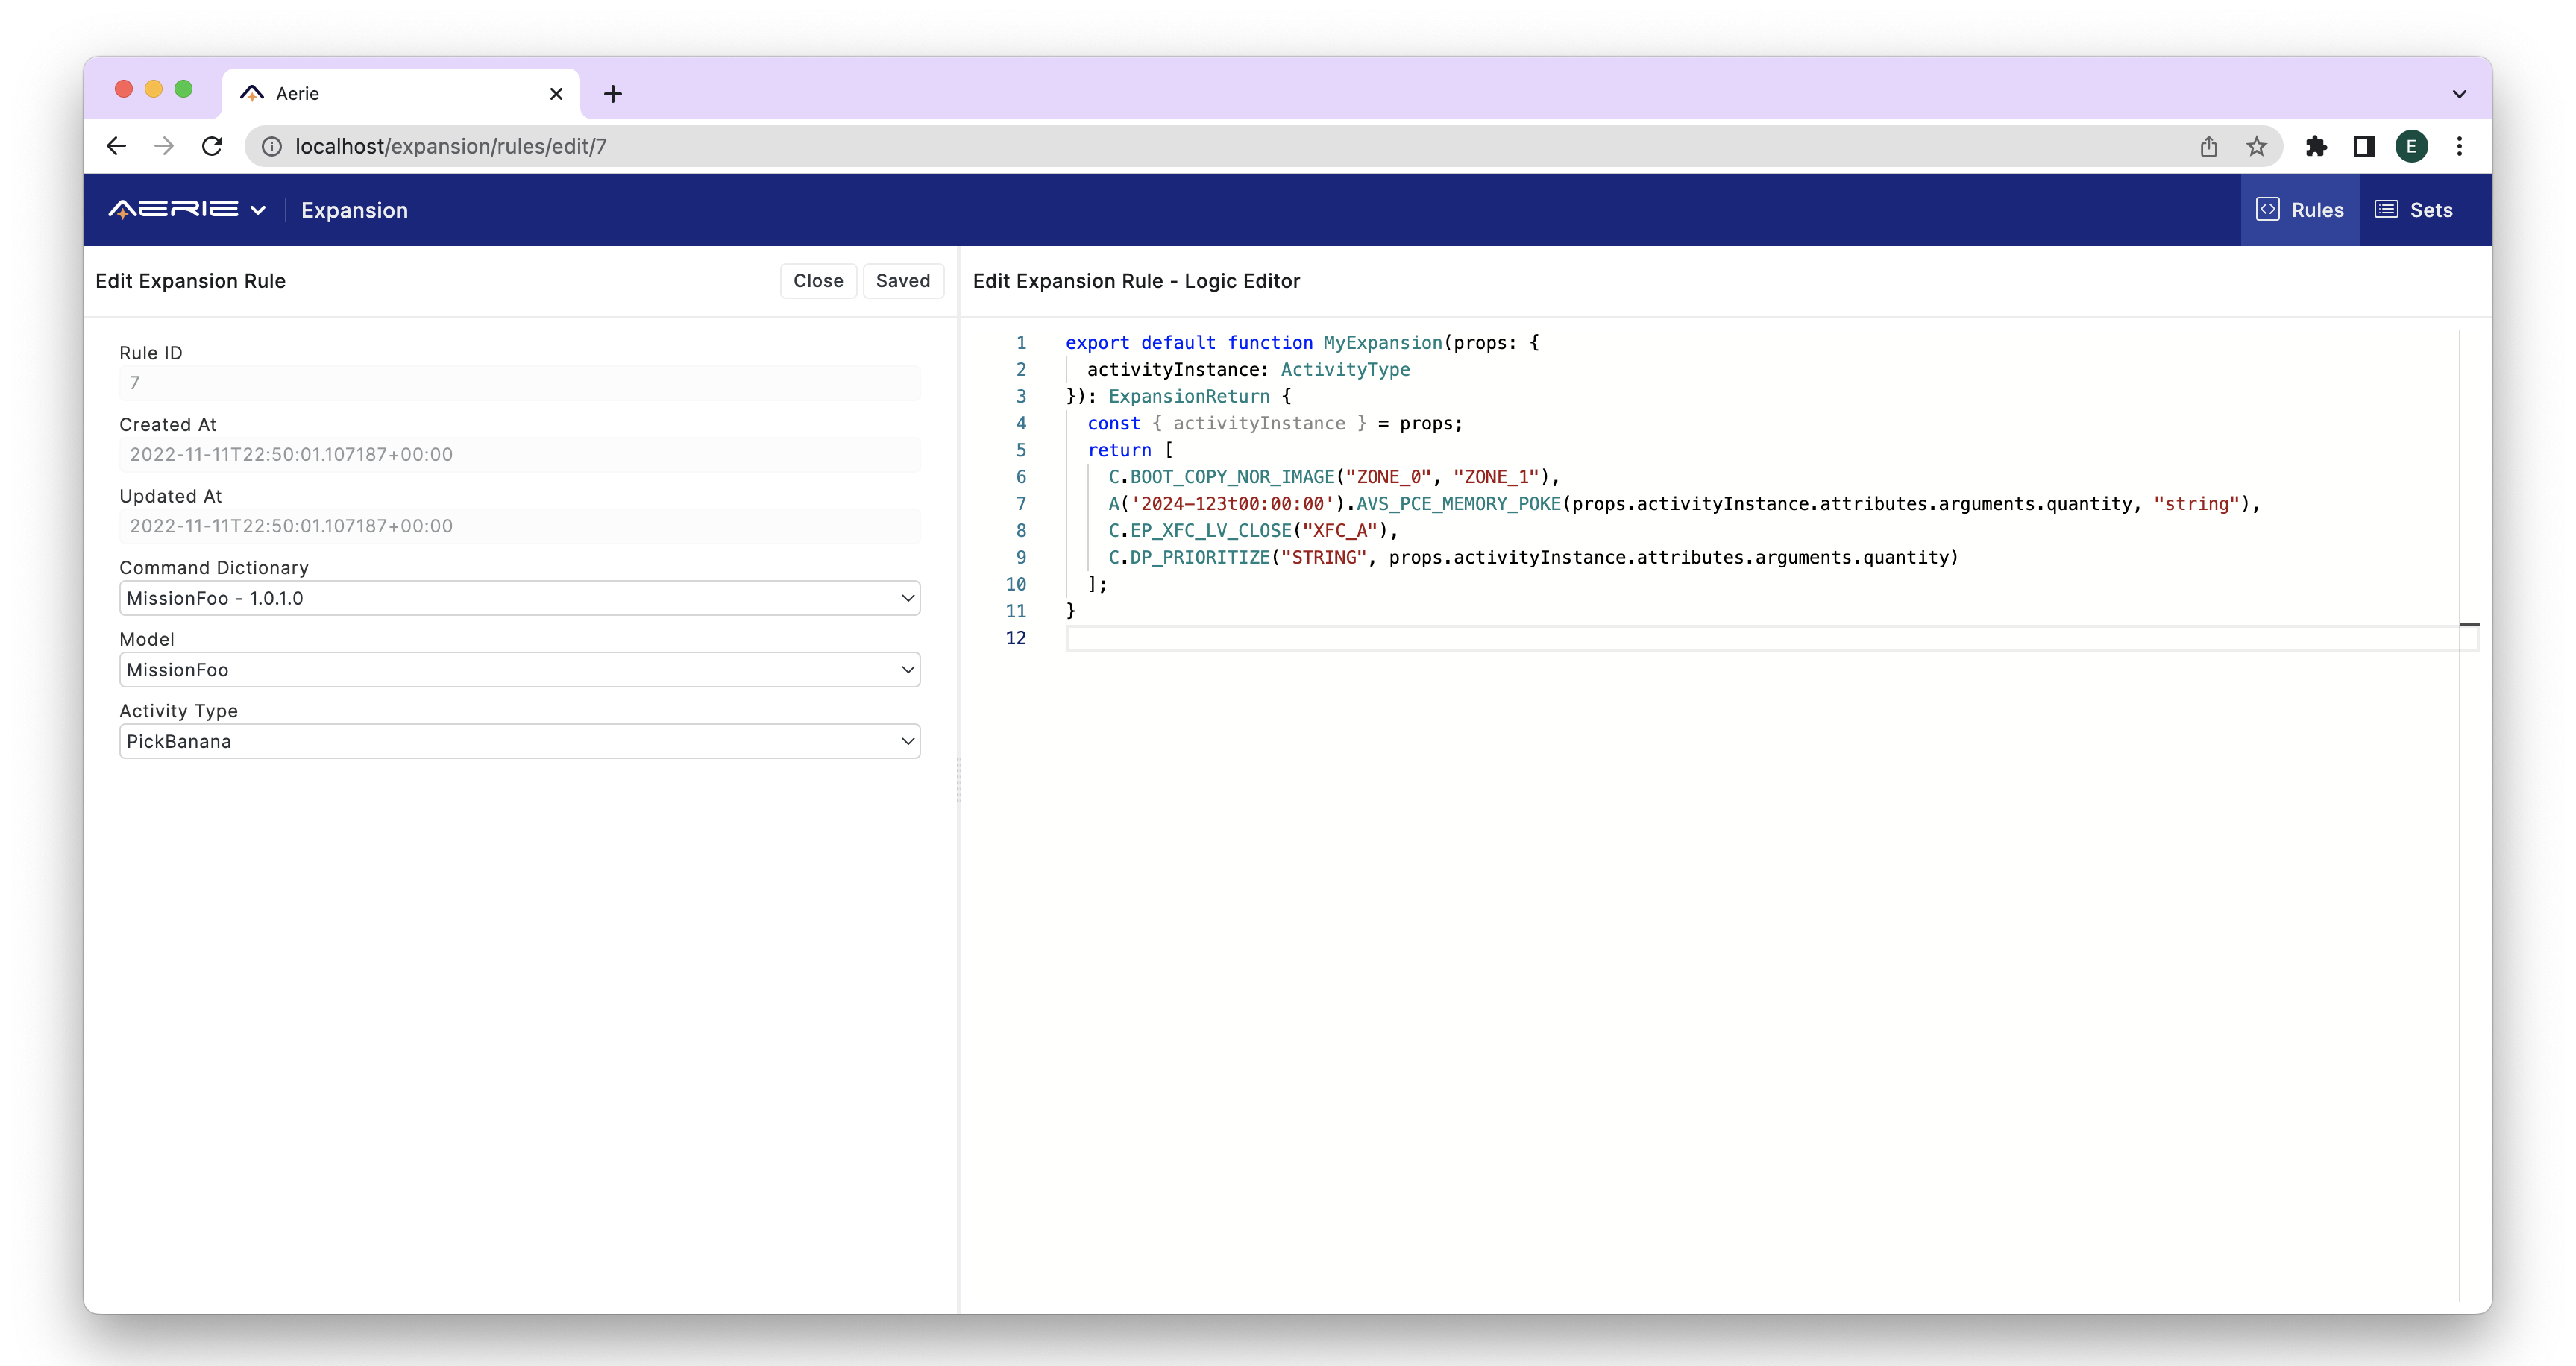Open the Sets list icon in navbar
Viewport: 2576px width, 1366px height.
pos(2387,210)
